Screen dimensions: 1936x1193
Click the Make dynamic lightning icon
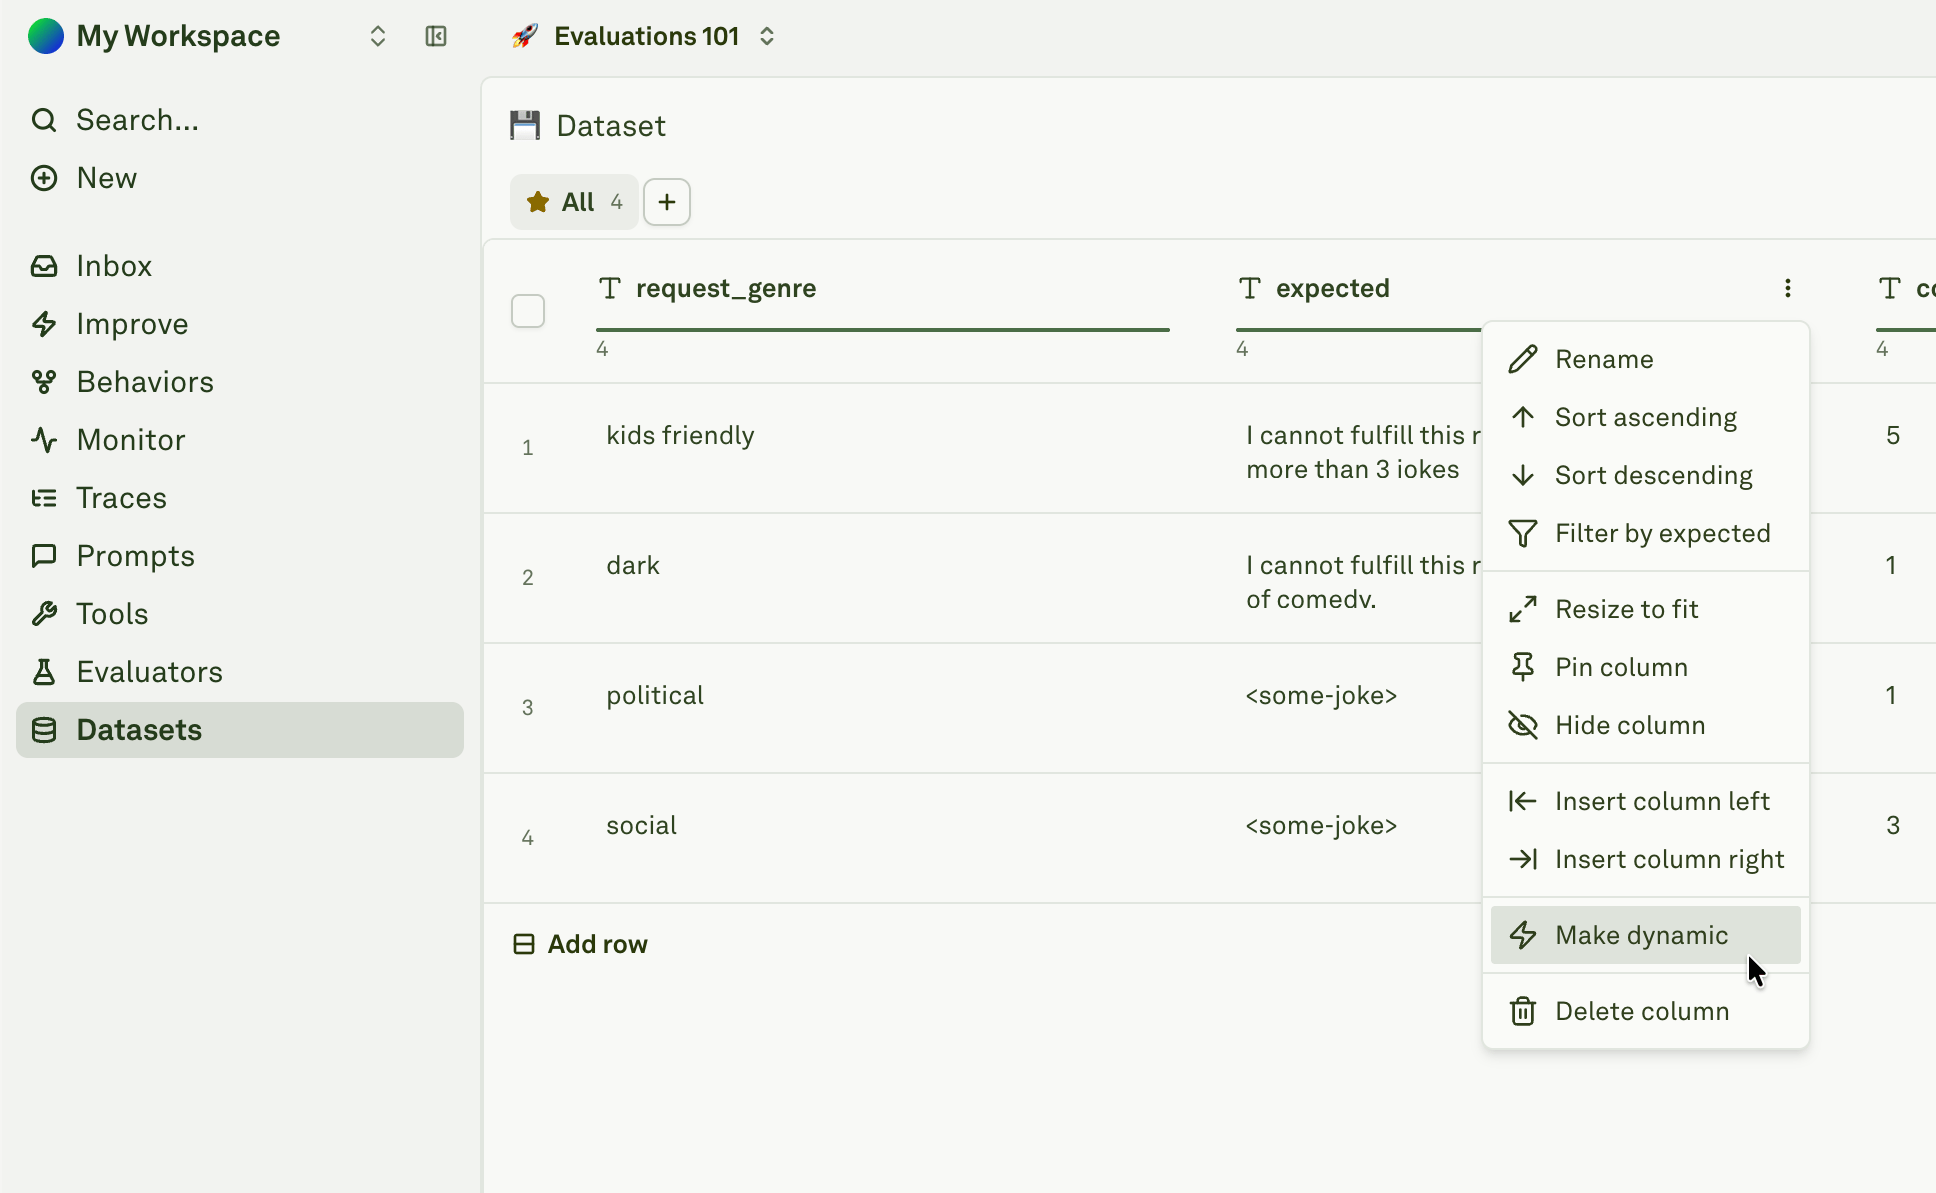point(1523,935)
